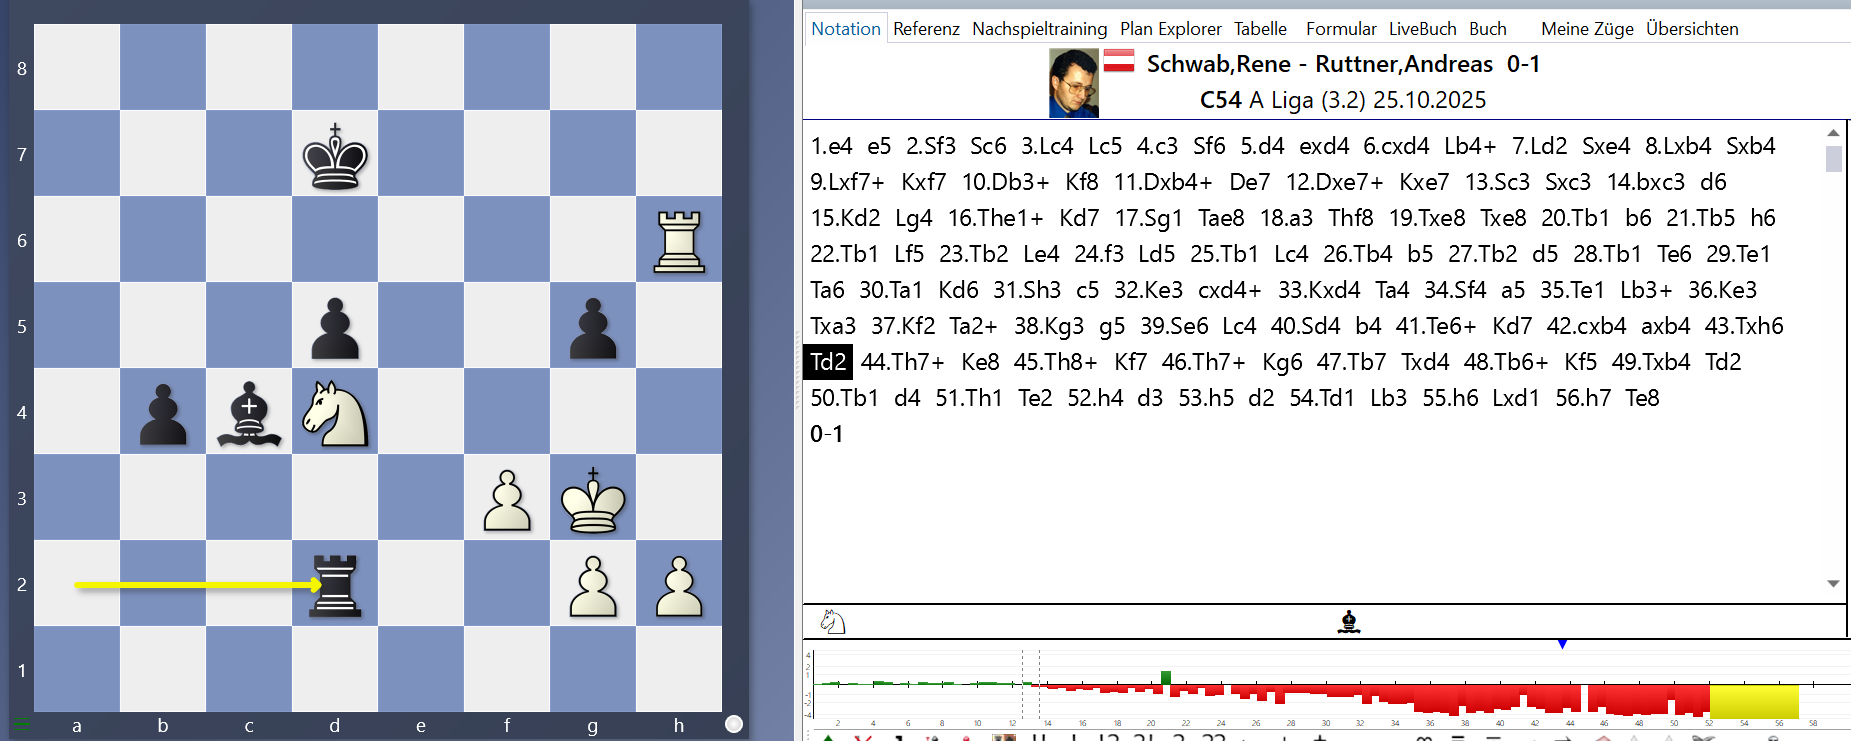
Task: Select move 22.Tb1 in the notation
Action: pos(844,254)
